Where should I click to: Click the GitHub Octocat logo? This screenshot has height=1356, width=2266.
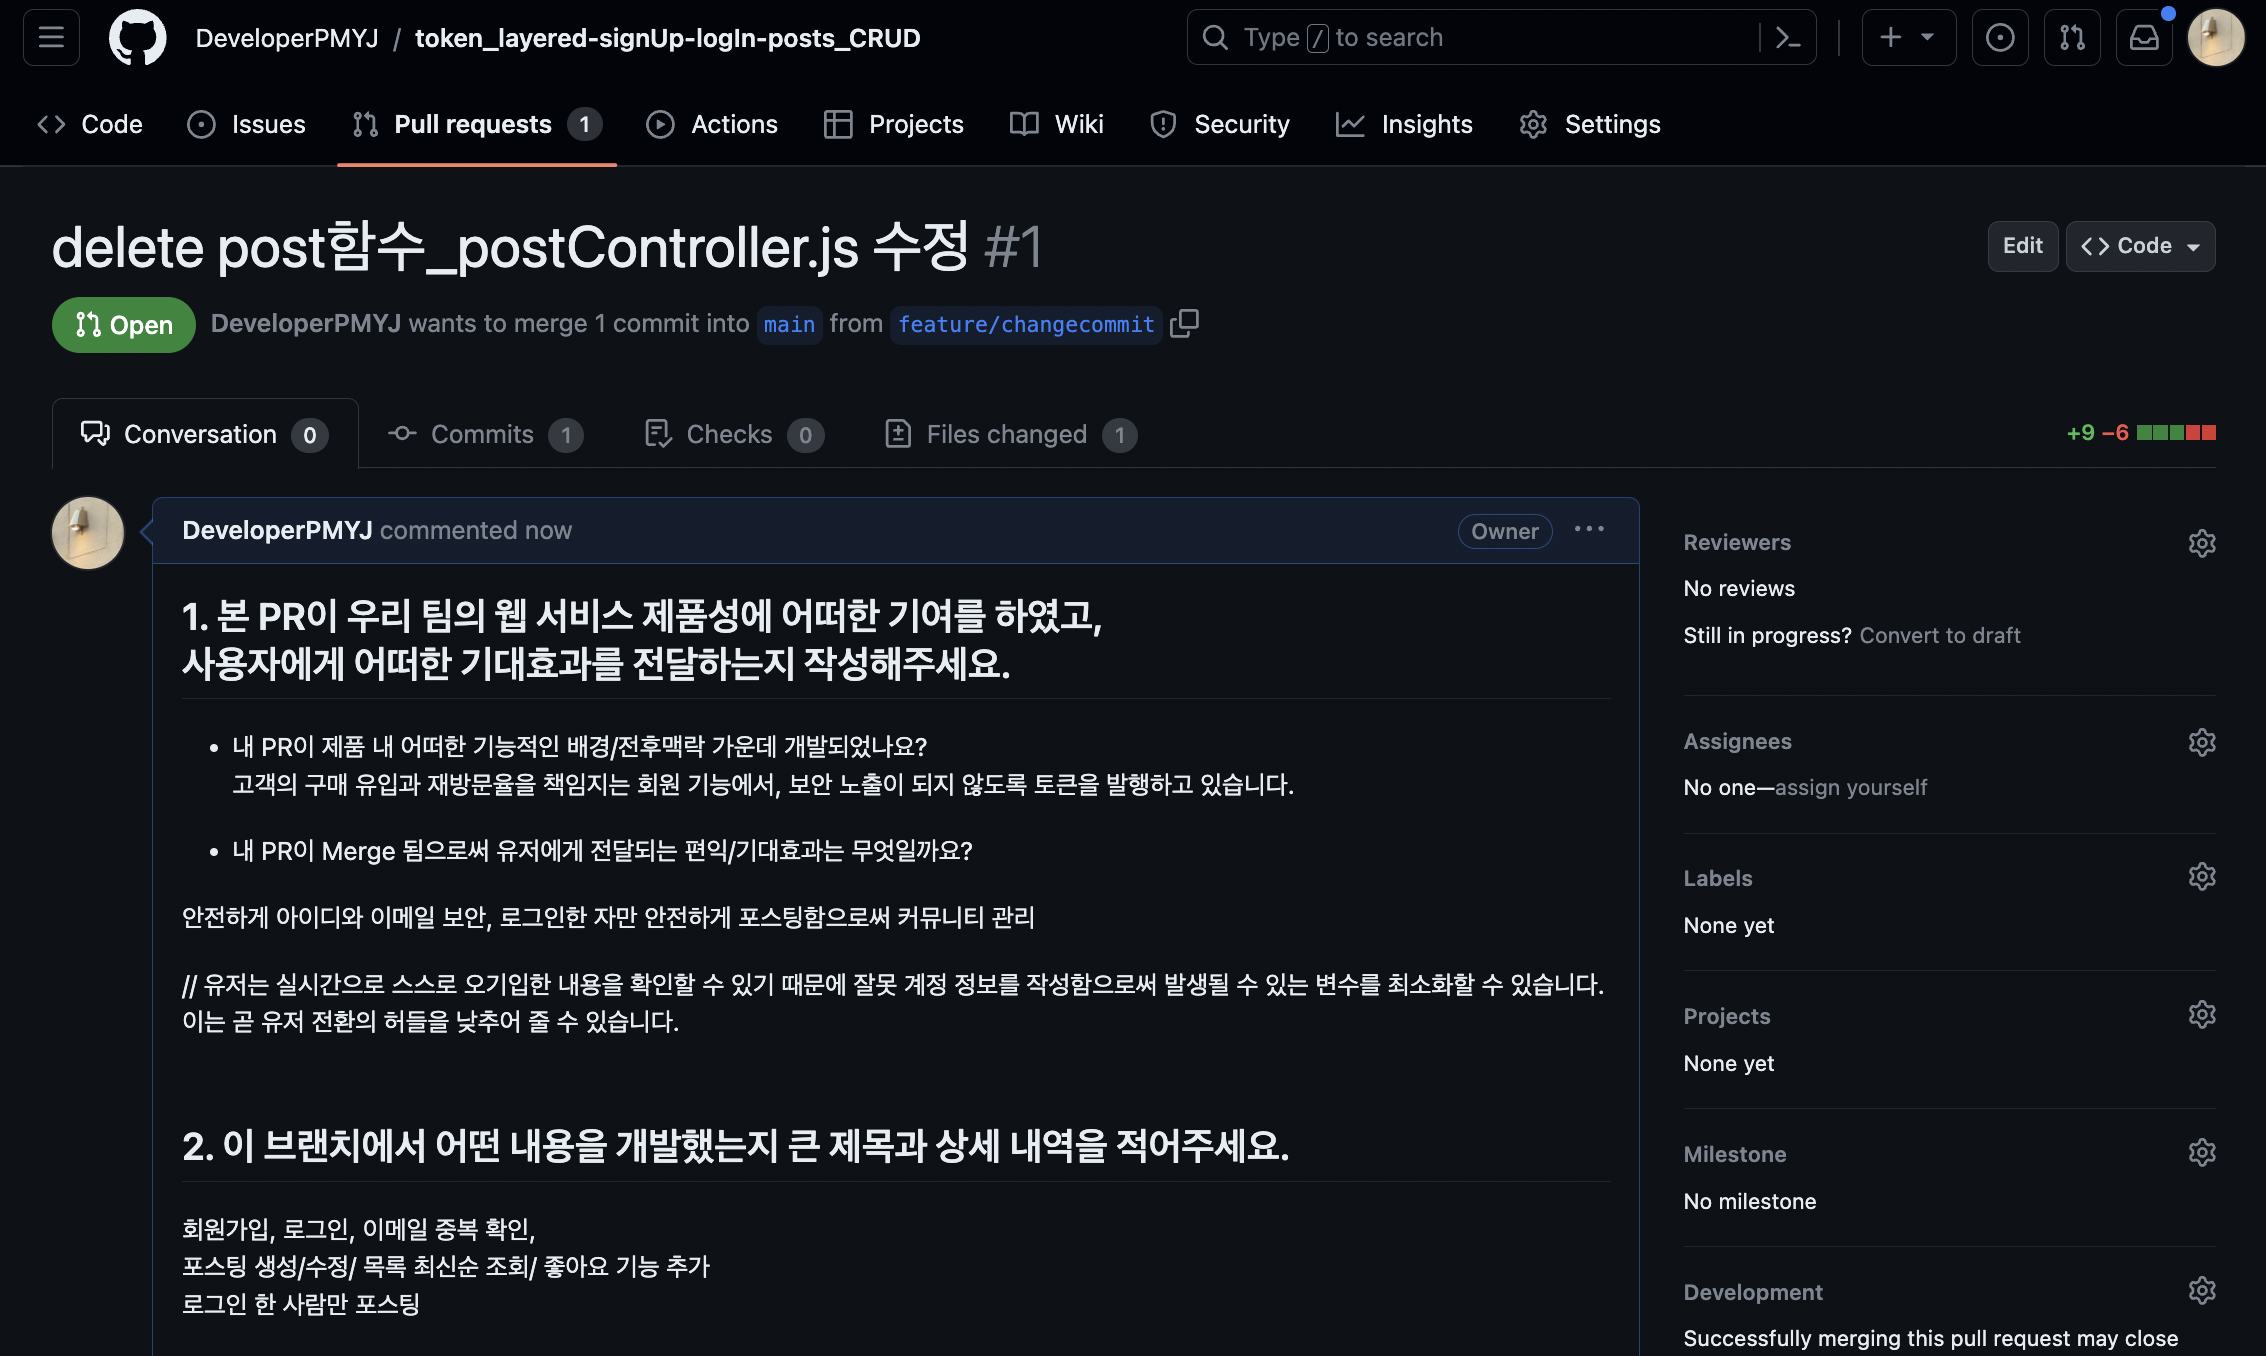pos(137,38)
